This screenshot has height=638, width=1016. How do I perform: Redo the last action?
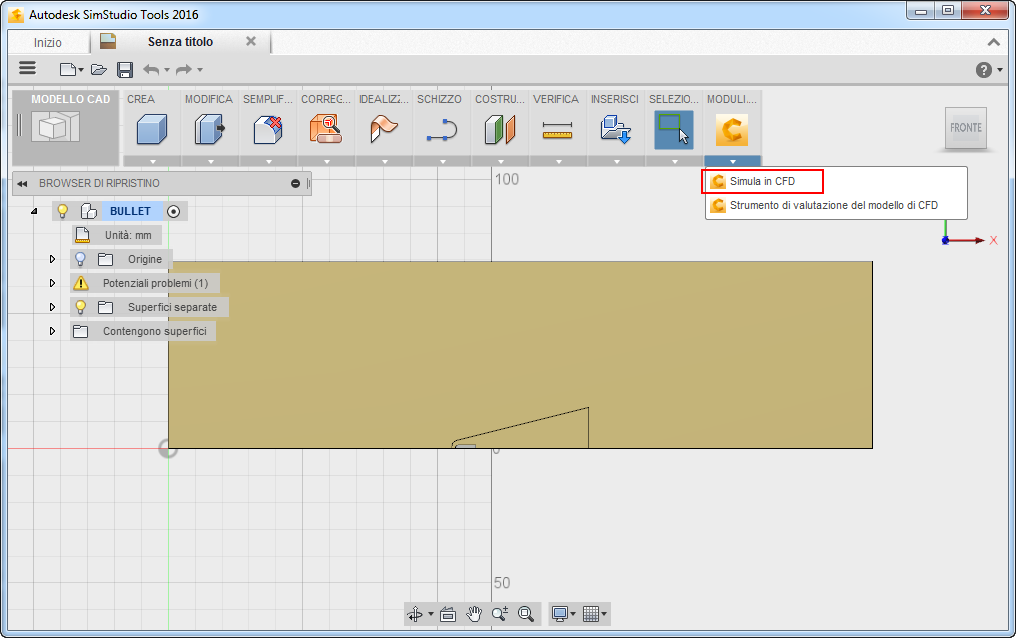(x=185, y=69)
